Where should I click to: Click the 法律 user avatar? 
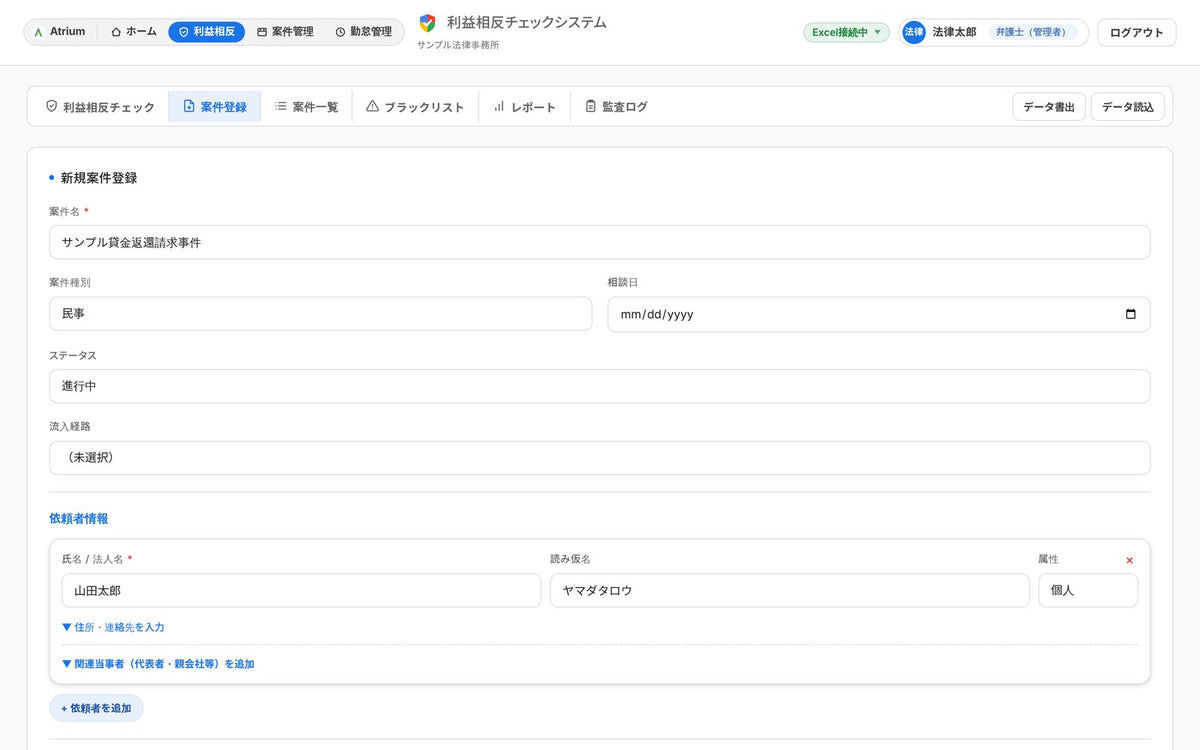click(914, 32)
